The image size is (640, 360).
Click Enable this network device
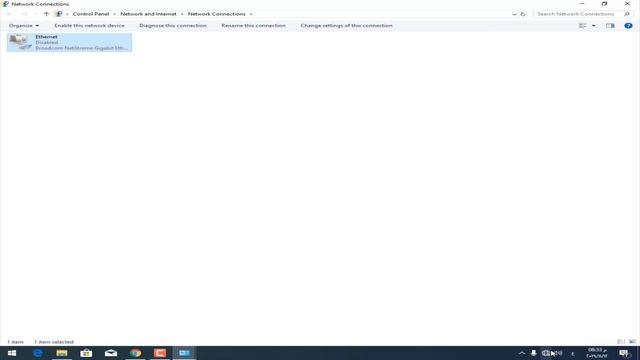click(x=89, y=26)
